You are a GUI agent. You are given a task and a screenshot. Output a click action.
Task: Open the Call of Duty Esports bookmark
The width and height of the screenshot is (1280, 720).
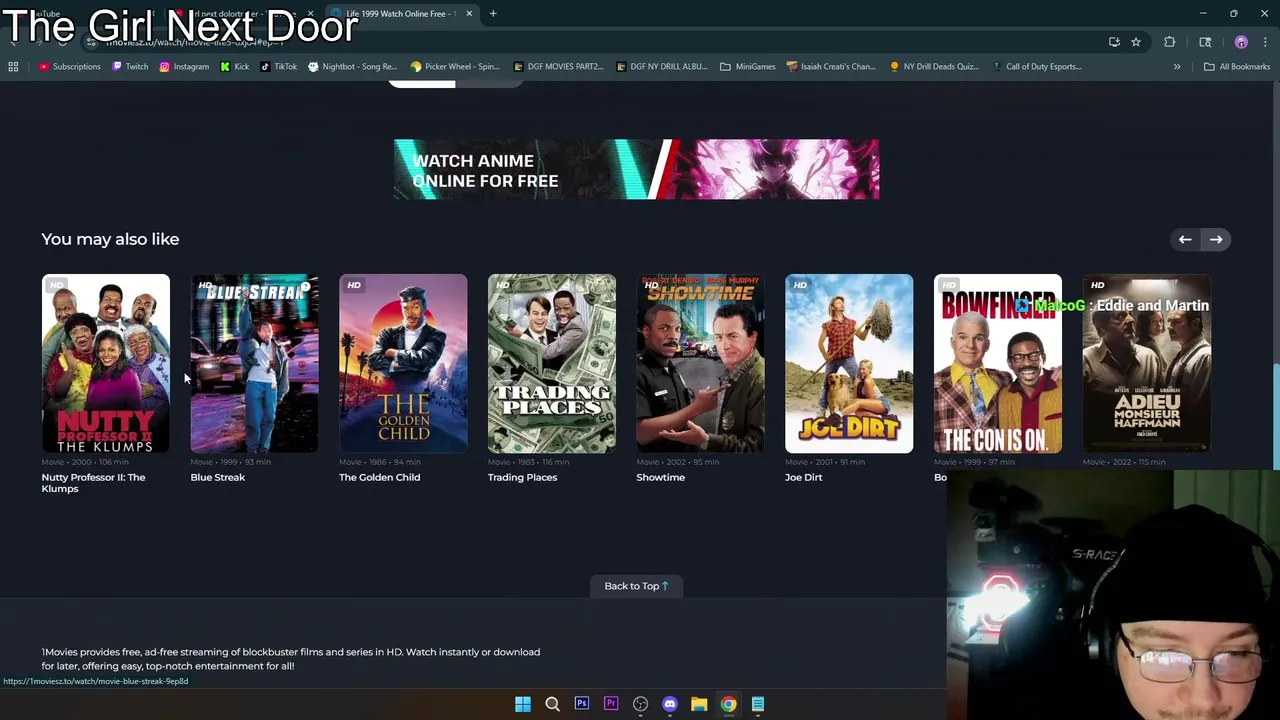[x=1037, y=67]
